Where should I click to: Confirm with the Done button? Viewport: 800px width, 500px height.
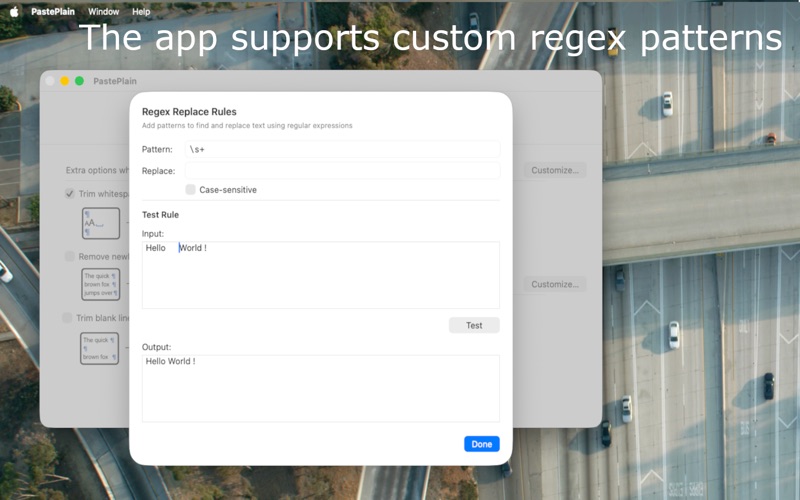click(482, 444)
